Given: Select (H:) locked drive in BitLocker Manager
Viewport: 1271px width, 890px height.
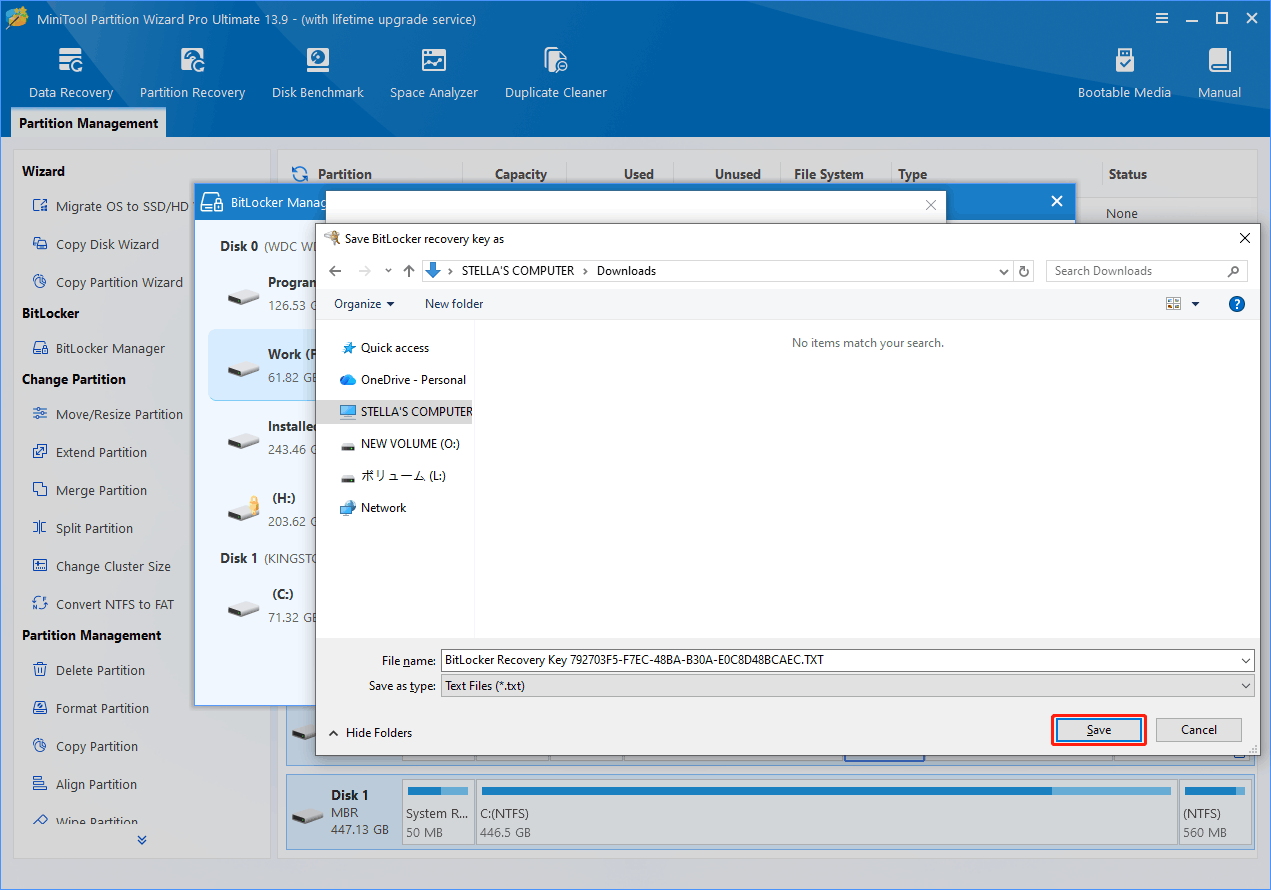Looking at the screenshot, I should [262, 509].
